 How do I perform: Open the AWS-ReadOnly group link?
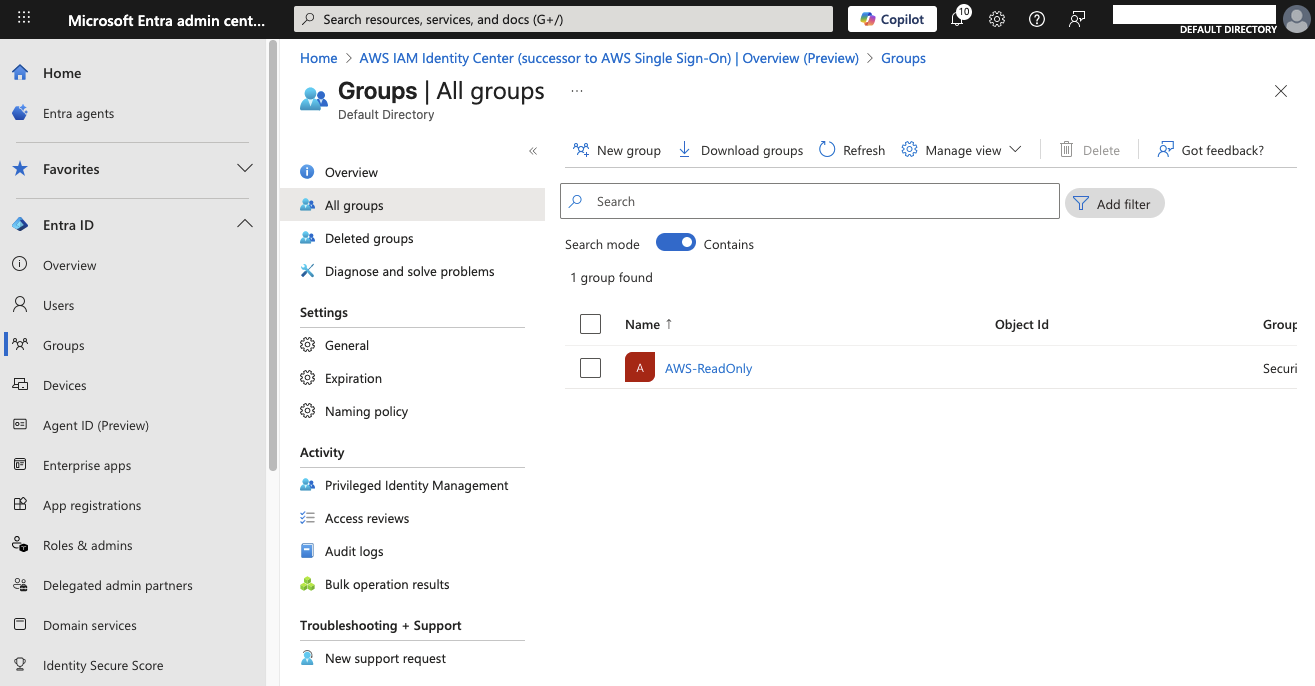(708, 367)
